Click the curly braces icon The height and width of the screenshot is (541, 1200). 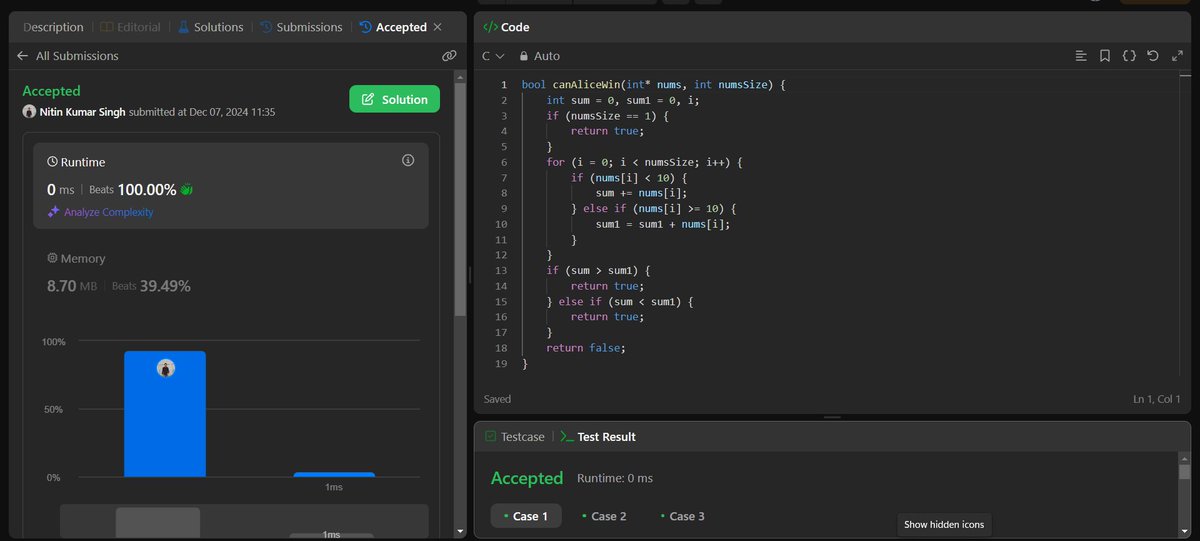(1129, 56)
